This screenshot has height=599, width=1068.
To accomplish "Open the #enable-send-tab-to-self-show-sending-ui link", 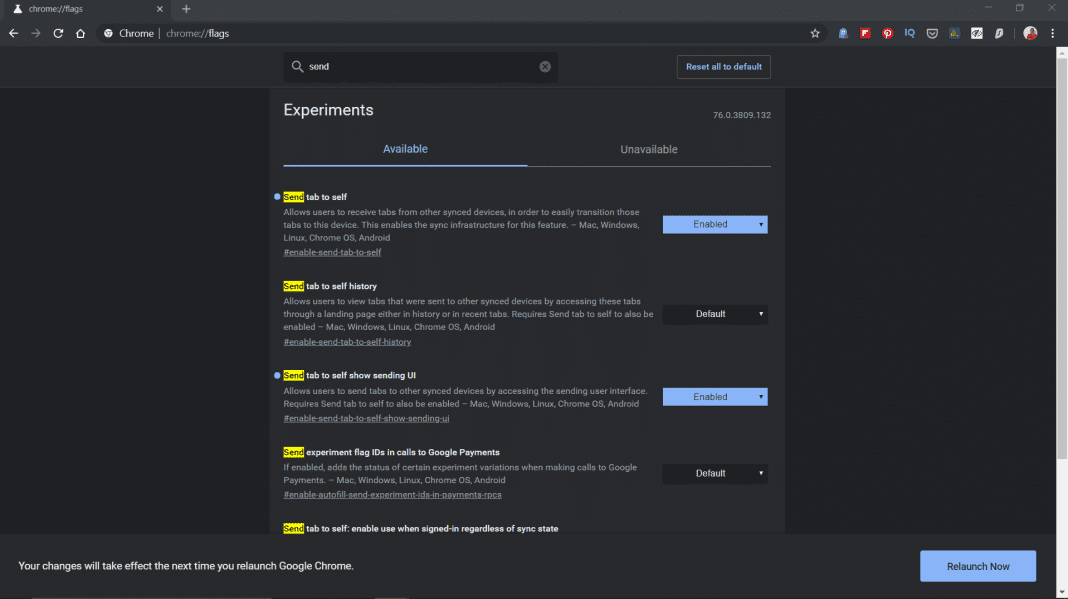I will pyautogui.click(x=366, y=418).
